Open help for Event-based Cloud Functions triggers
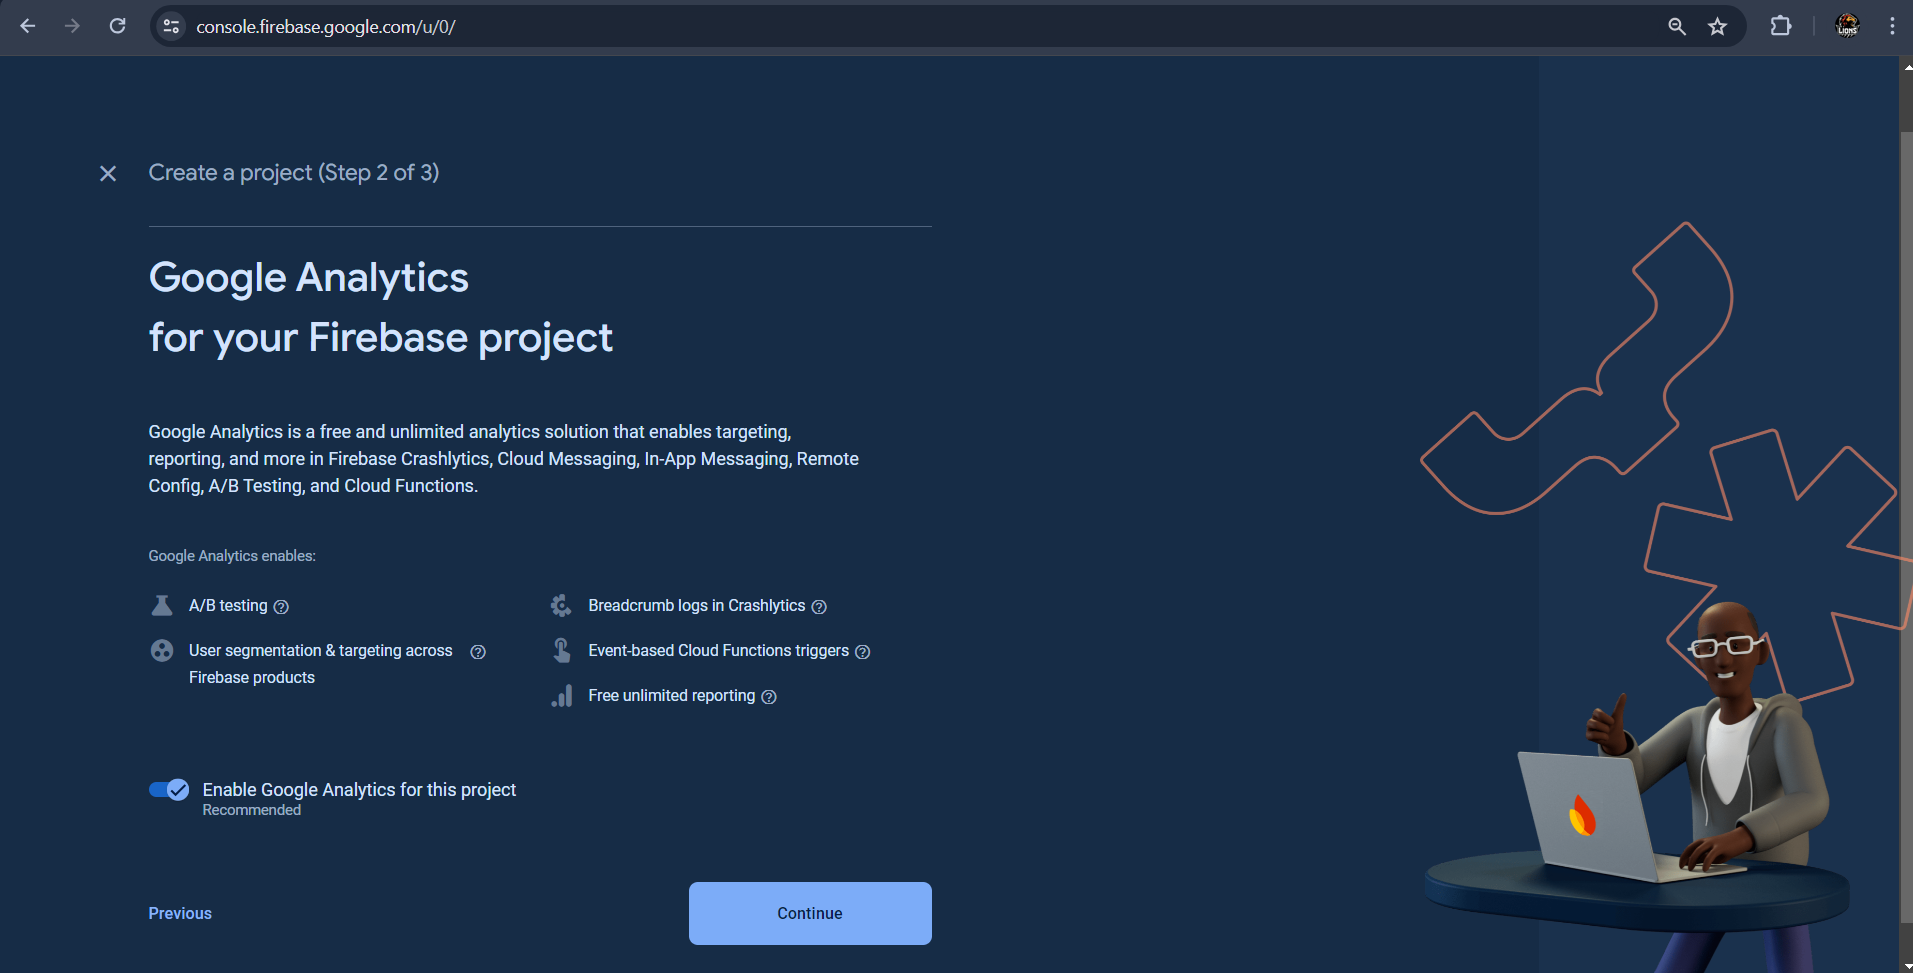Image resolution: width=1913 pixels, height=973 pixels. (x=863, y=652)
